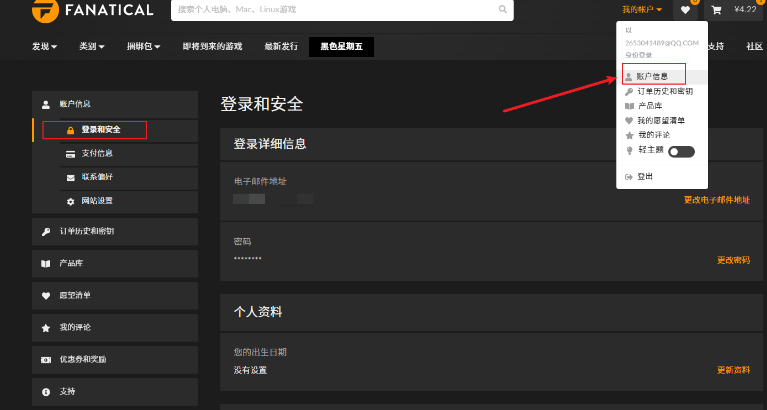Image resolution: width=767 pixels, height=410 pixels.
Task: Click the lock icon beside 登录和安全
Action: tap(70, 130)
